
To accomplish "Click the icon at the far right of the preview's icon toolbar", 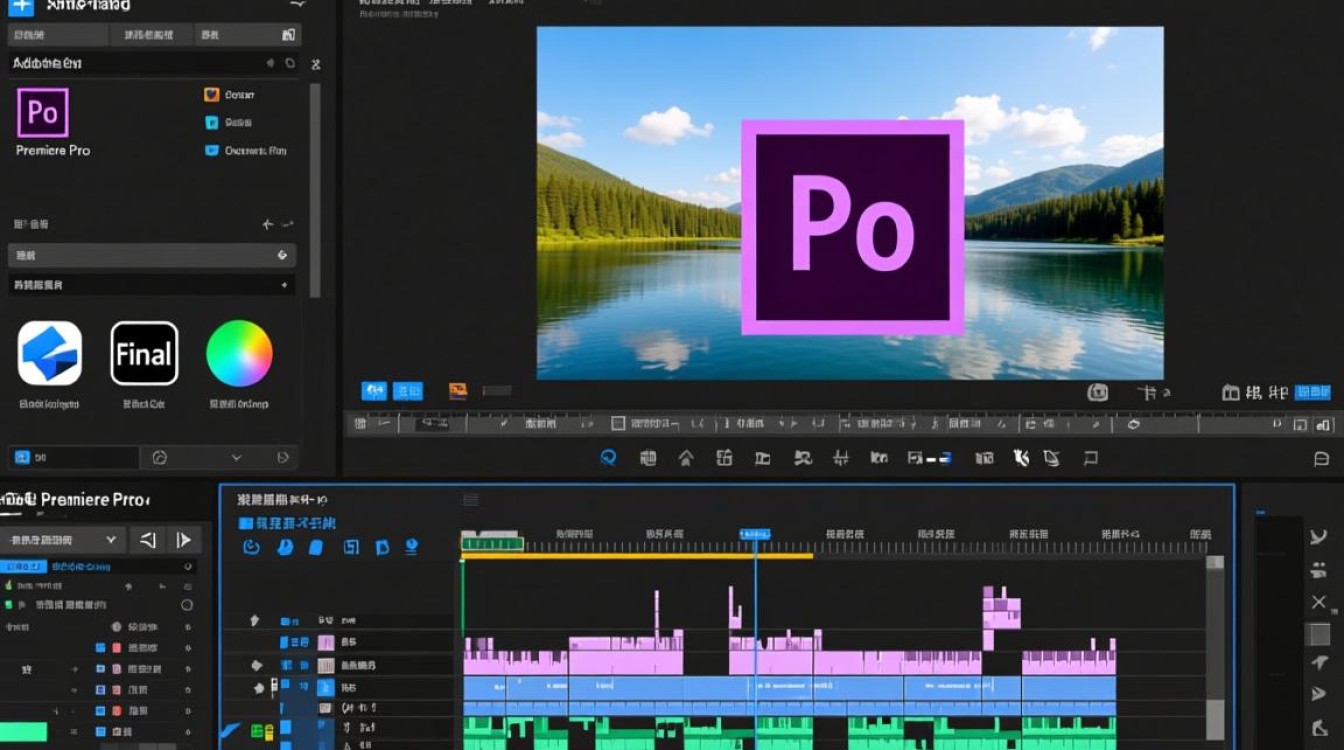I will pos(1321,460).
